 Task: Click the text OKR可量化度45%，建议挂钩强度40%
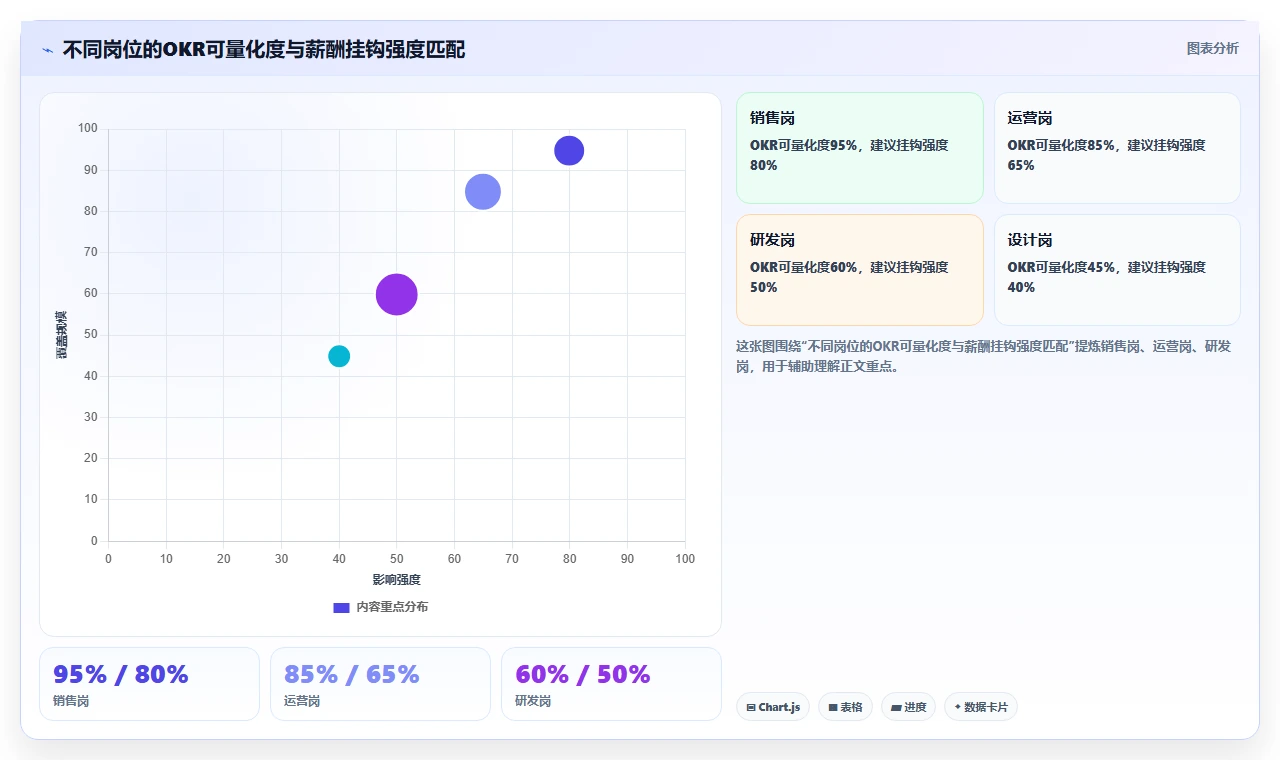(1107, 277)
